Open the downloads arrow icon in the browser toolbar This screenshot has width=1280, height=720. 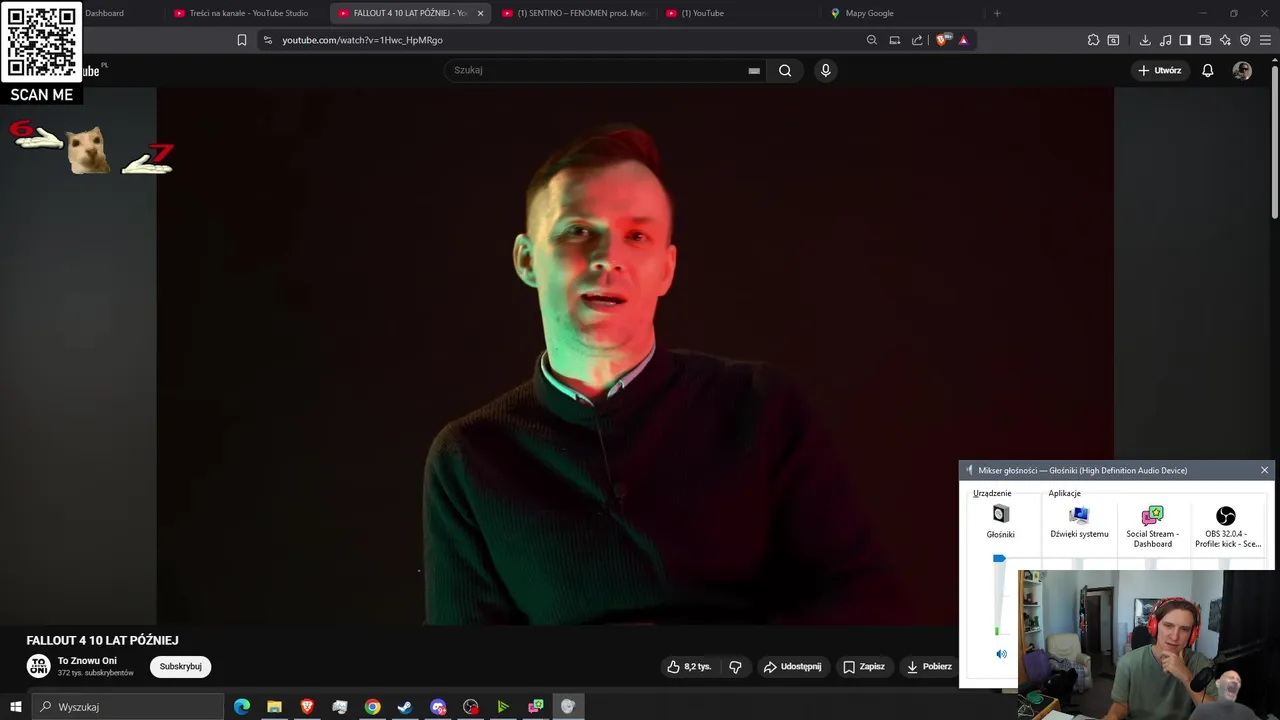point(1145,40)
